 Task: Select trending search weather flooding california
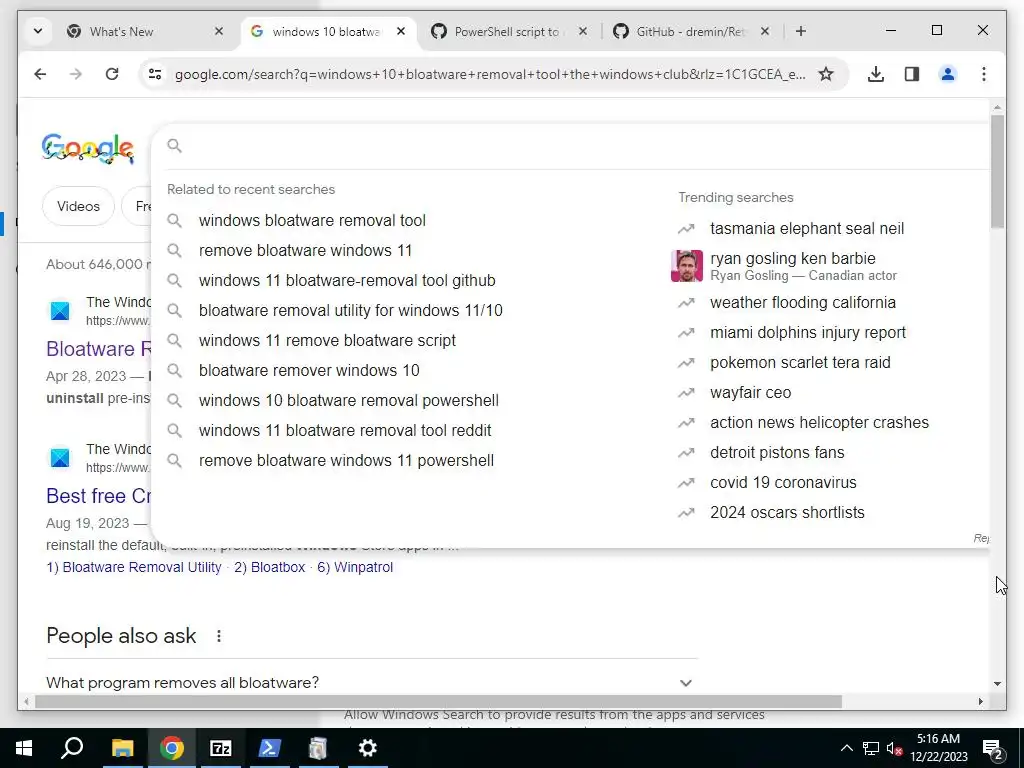pos(803,303)
